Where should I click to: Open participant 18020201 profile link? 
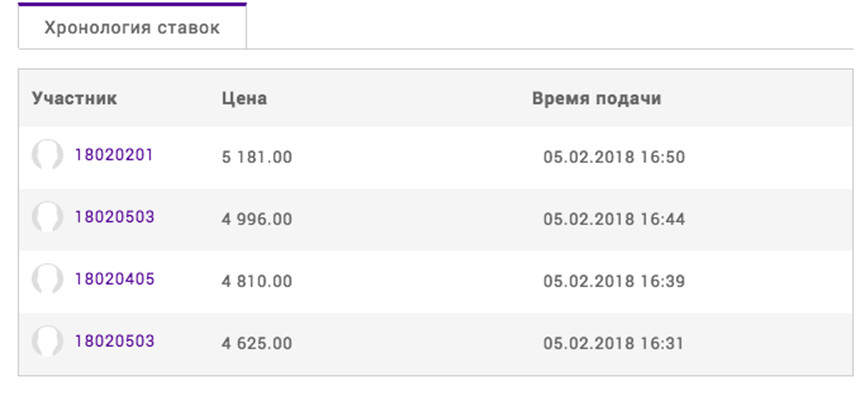[x=114, y=155]
